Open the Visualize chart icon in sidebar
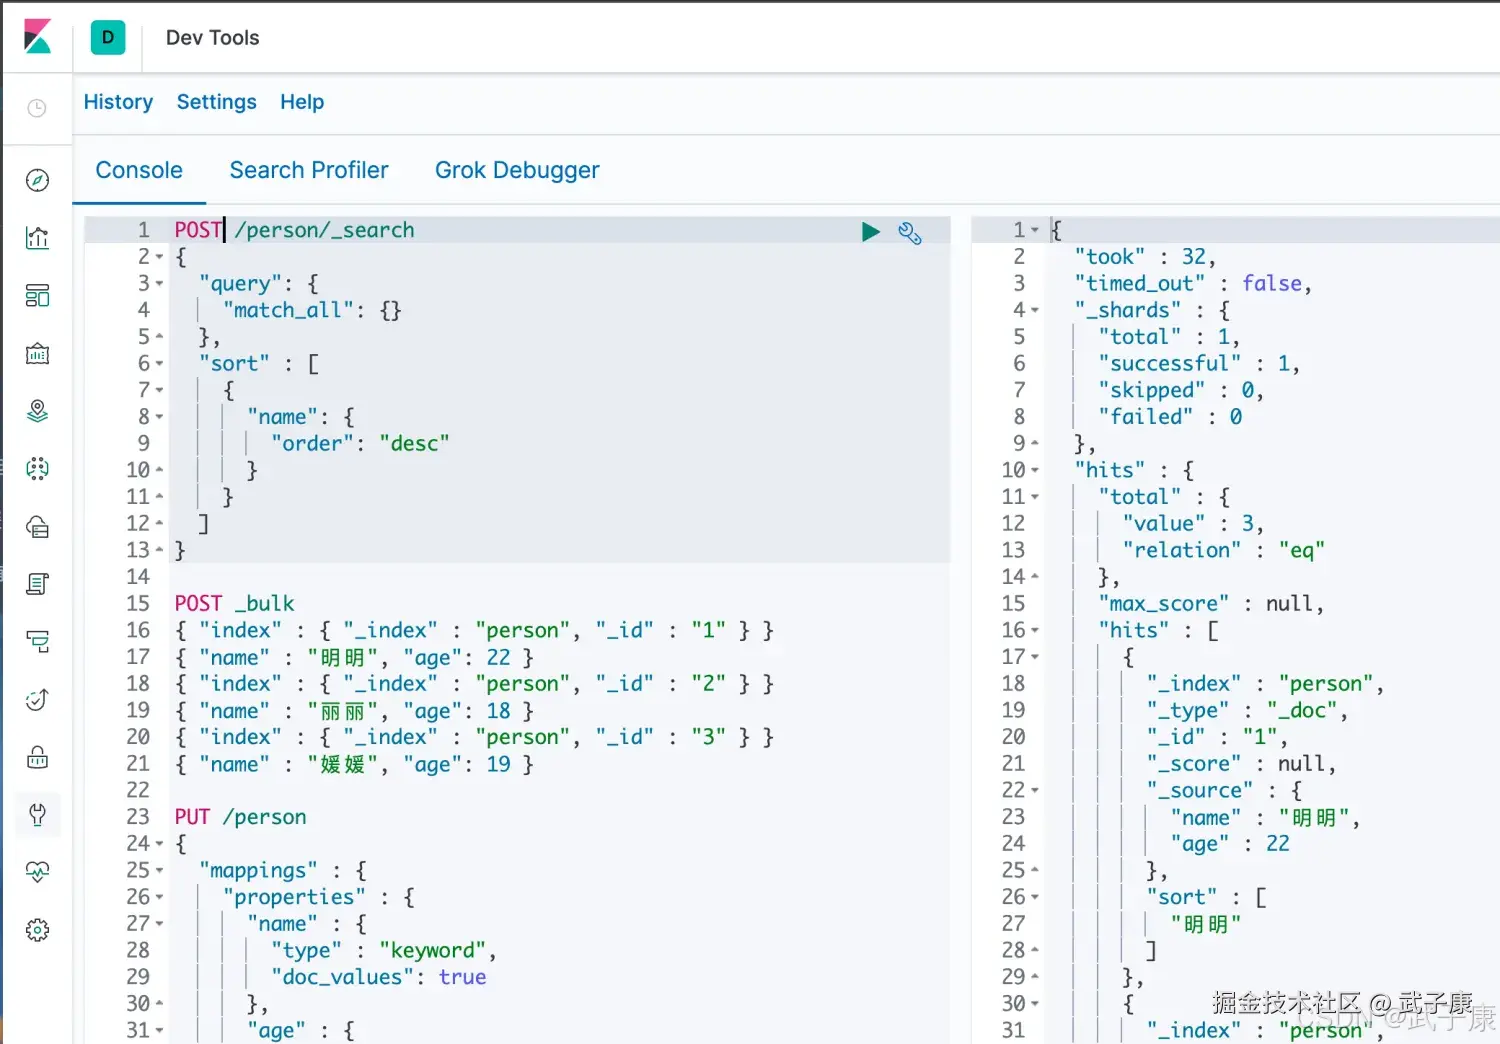 point(37,237)
